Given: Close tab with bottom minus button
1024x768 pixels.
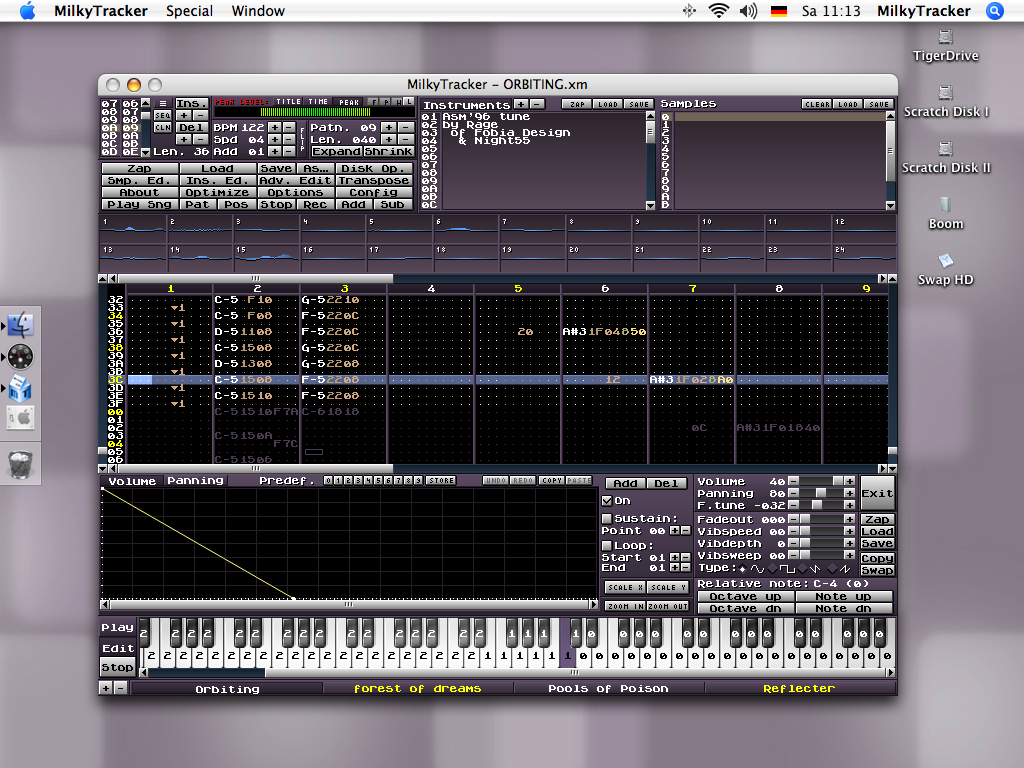Looking at the screenshot, I should coord(120,688).
